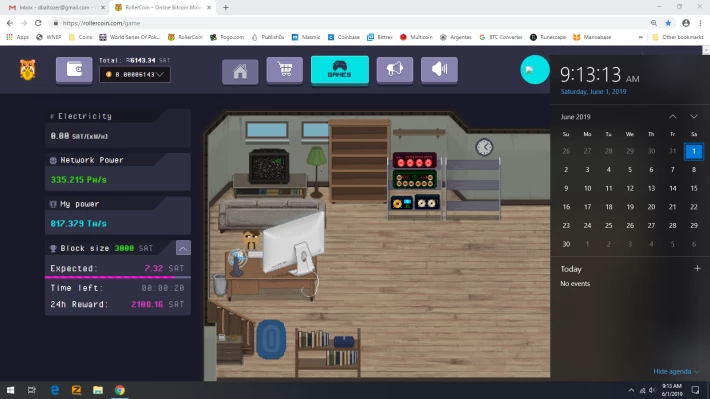Image resolution: width=710 pixels, height=399 pixels.
Task: Open the volume tray icon
Action: 652,390
